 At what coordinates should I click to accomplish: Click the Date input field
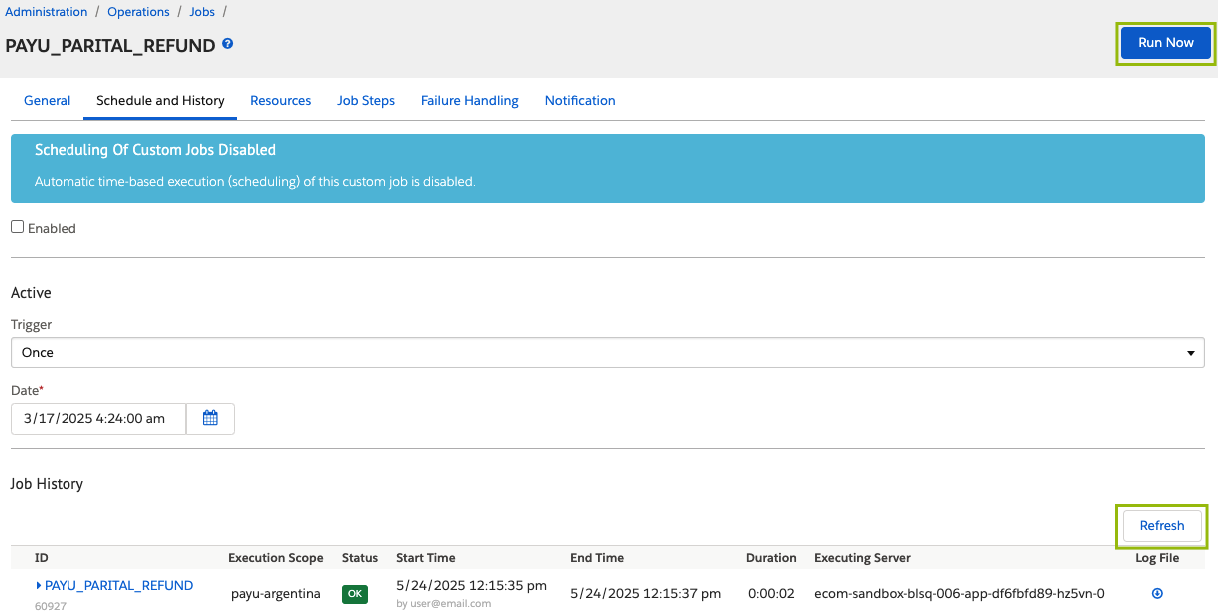(98, 419)
